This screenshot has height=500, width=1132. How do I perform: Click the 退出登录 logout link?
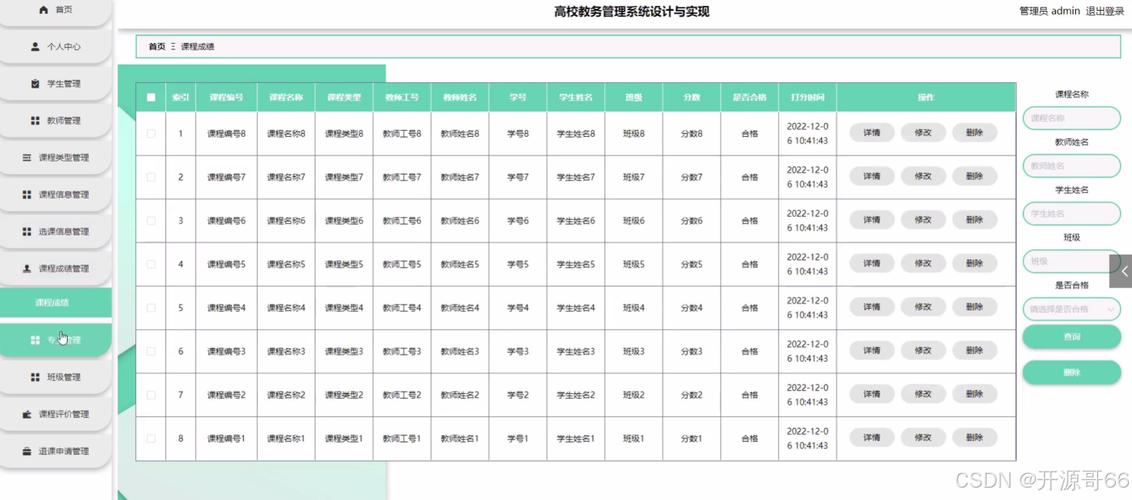click(1105, 11)
